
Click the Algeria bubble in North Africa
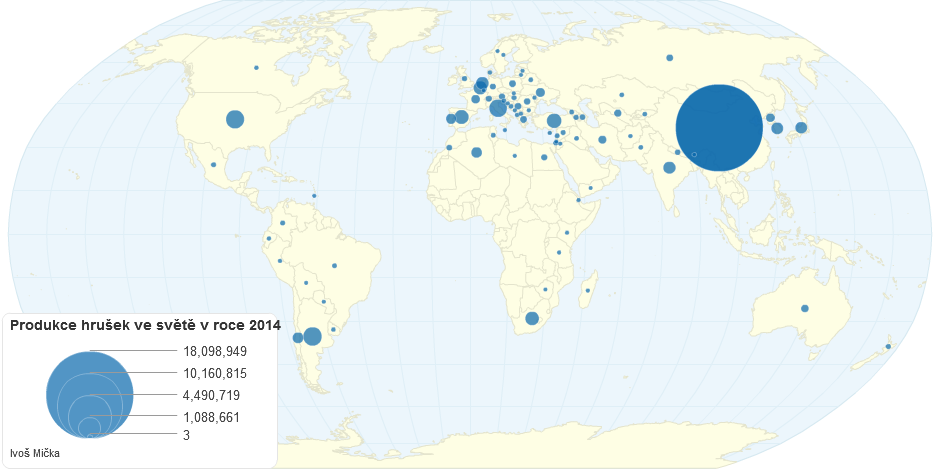point(477,152)
